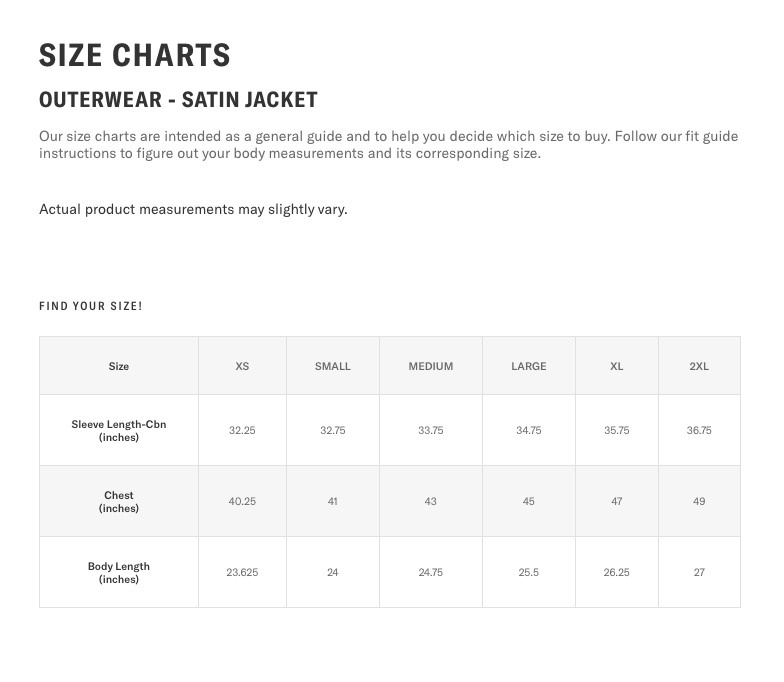Select the Sleeve Length-Cbn row label
This screenshot has width=784, height=682.
(119, 430)
